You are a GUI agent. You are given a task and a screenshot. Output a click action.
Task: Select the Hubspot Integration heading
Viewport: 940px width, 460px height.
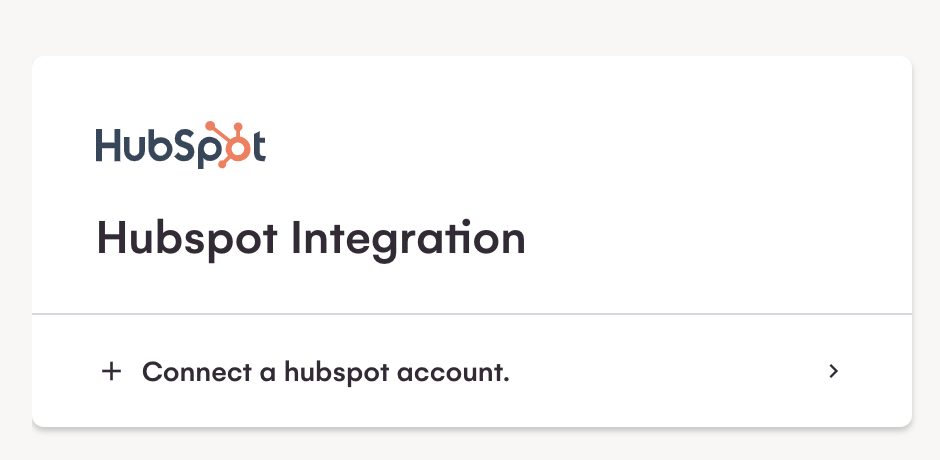pyautogui.click(x=311, y=240)
